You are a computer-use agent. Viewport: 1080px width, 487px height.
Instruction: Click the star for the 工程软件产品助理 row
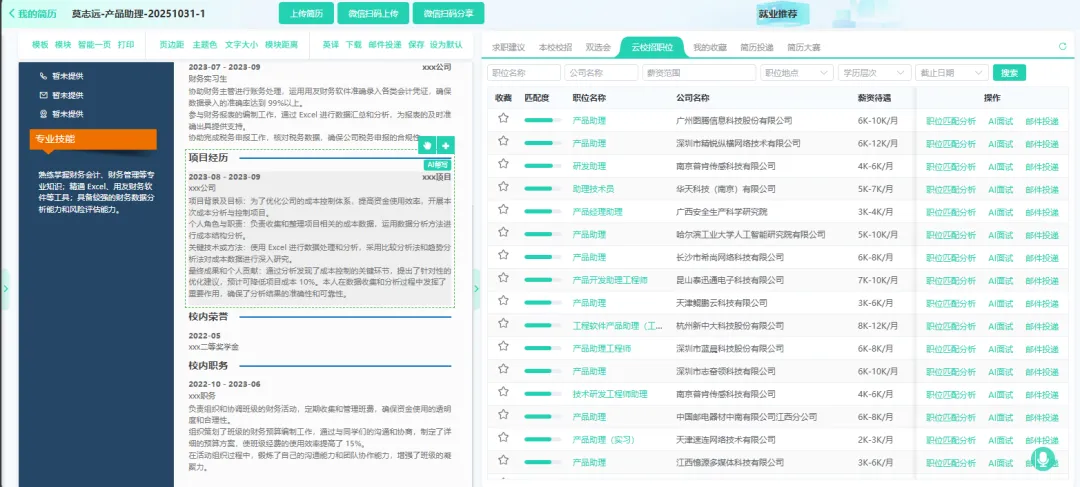point(503,324)
